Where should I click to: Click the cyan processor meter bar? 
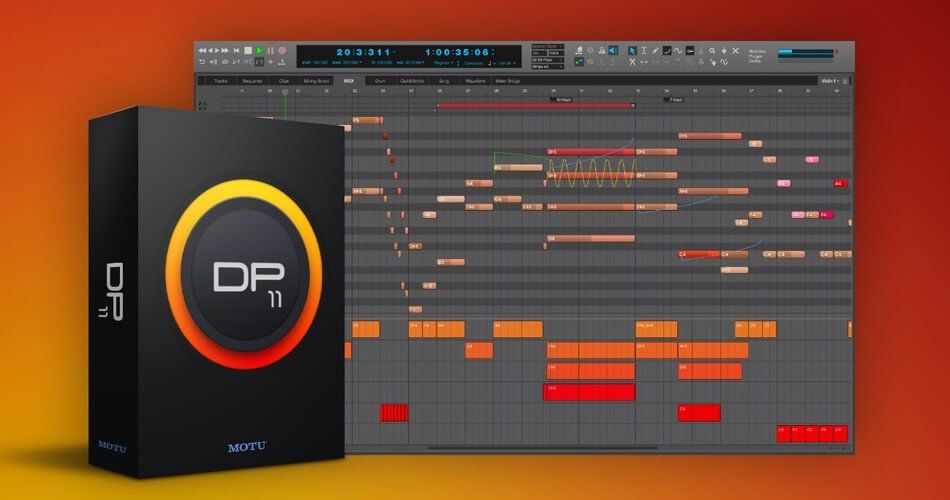point(805,51)
